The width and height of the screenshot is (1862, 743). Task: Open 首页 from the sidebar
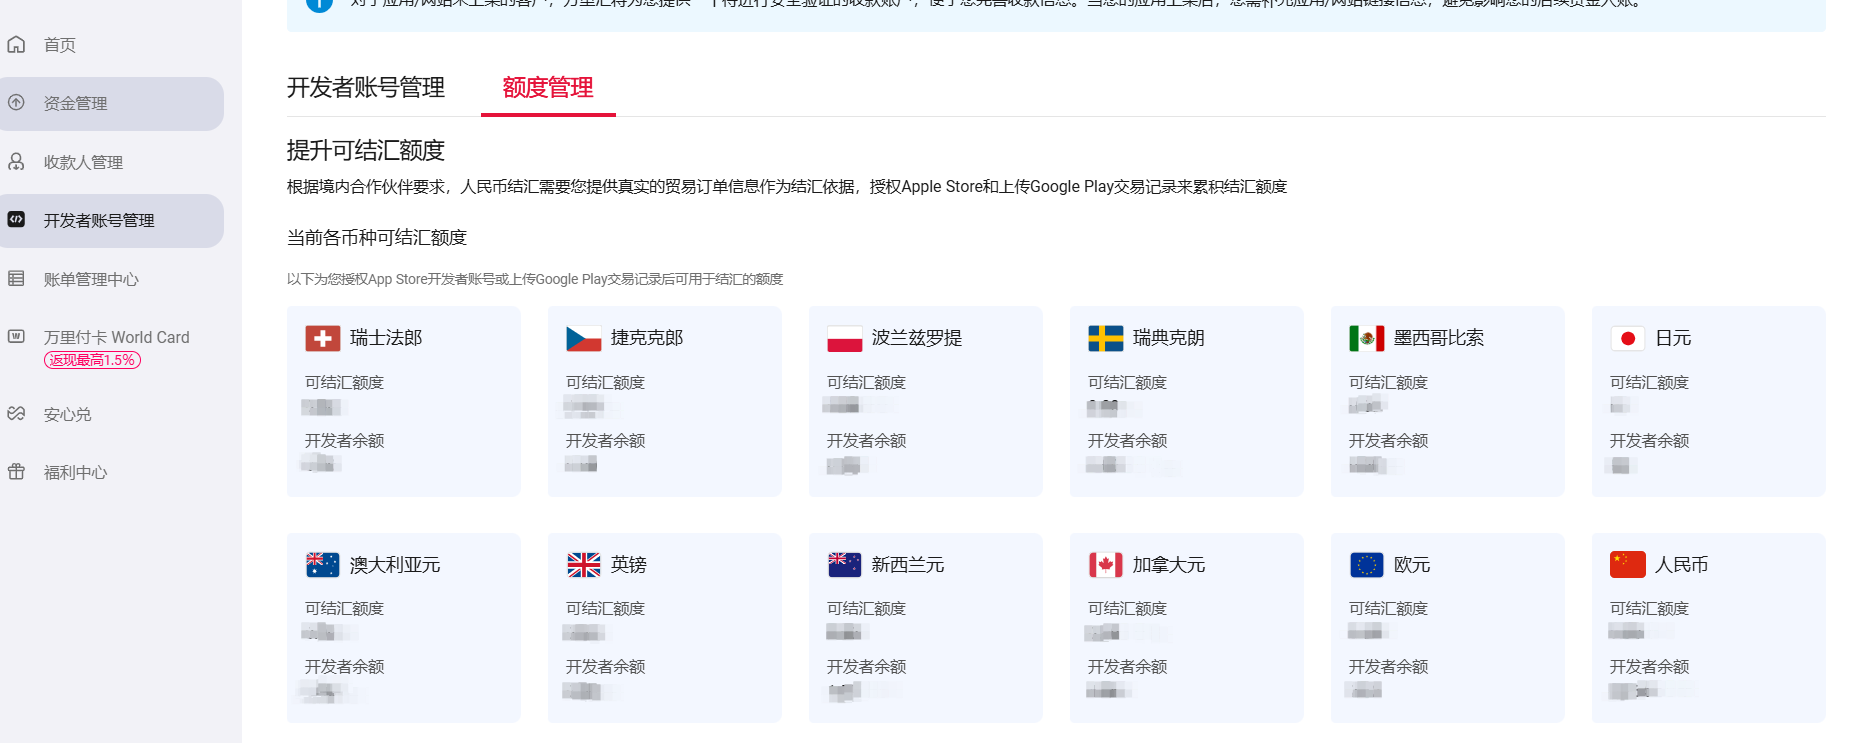tap(60, 45)
